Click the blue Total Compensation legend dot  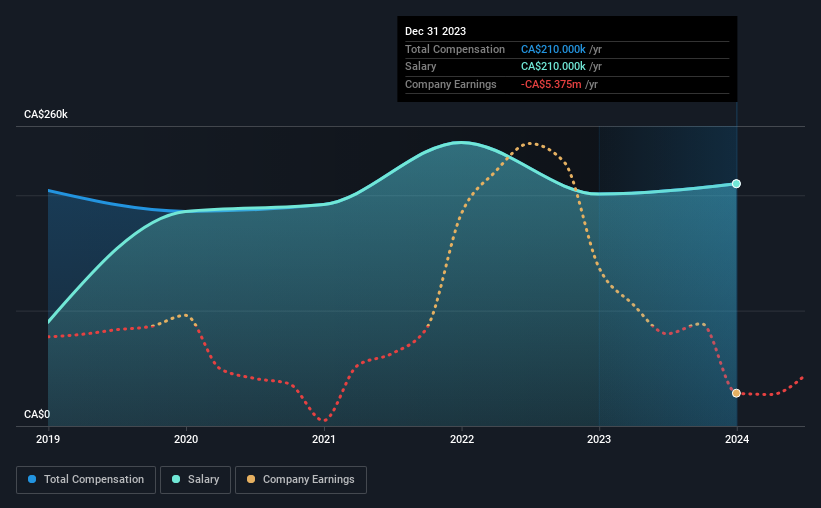(32, 479)
